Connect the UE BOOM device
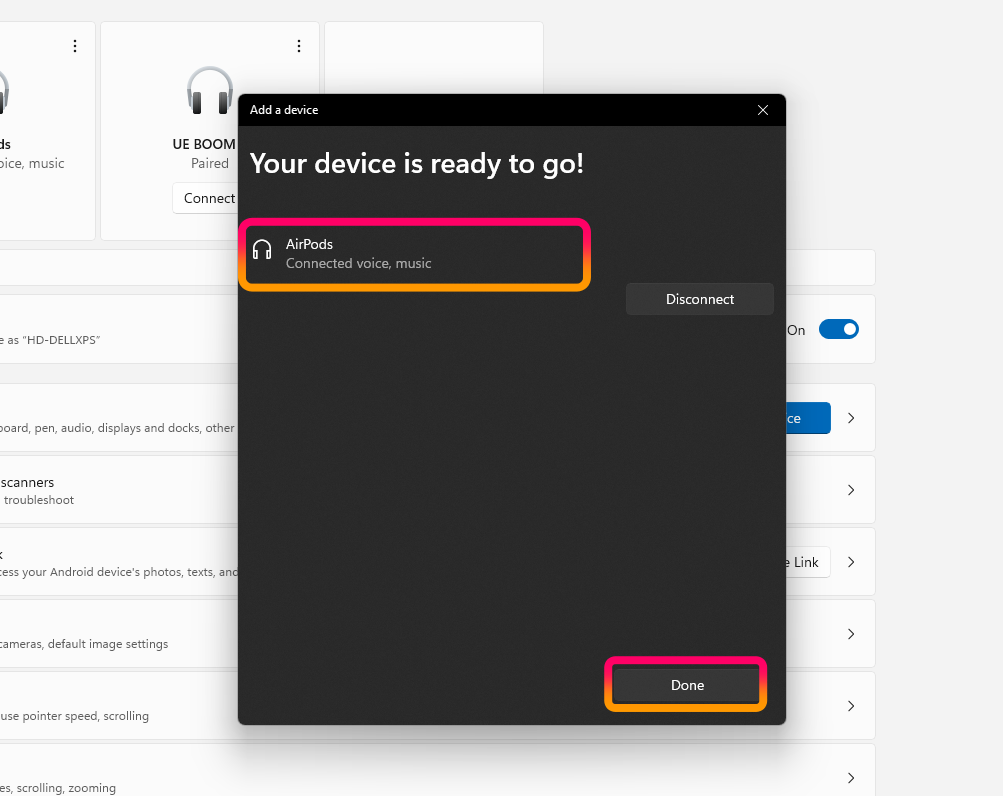1003x796 pixels. click(x=206, y=198)
